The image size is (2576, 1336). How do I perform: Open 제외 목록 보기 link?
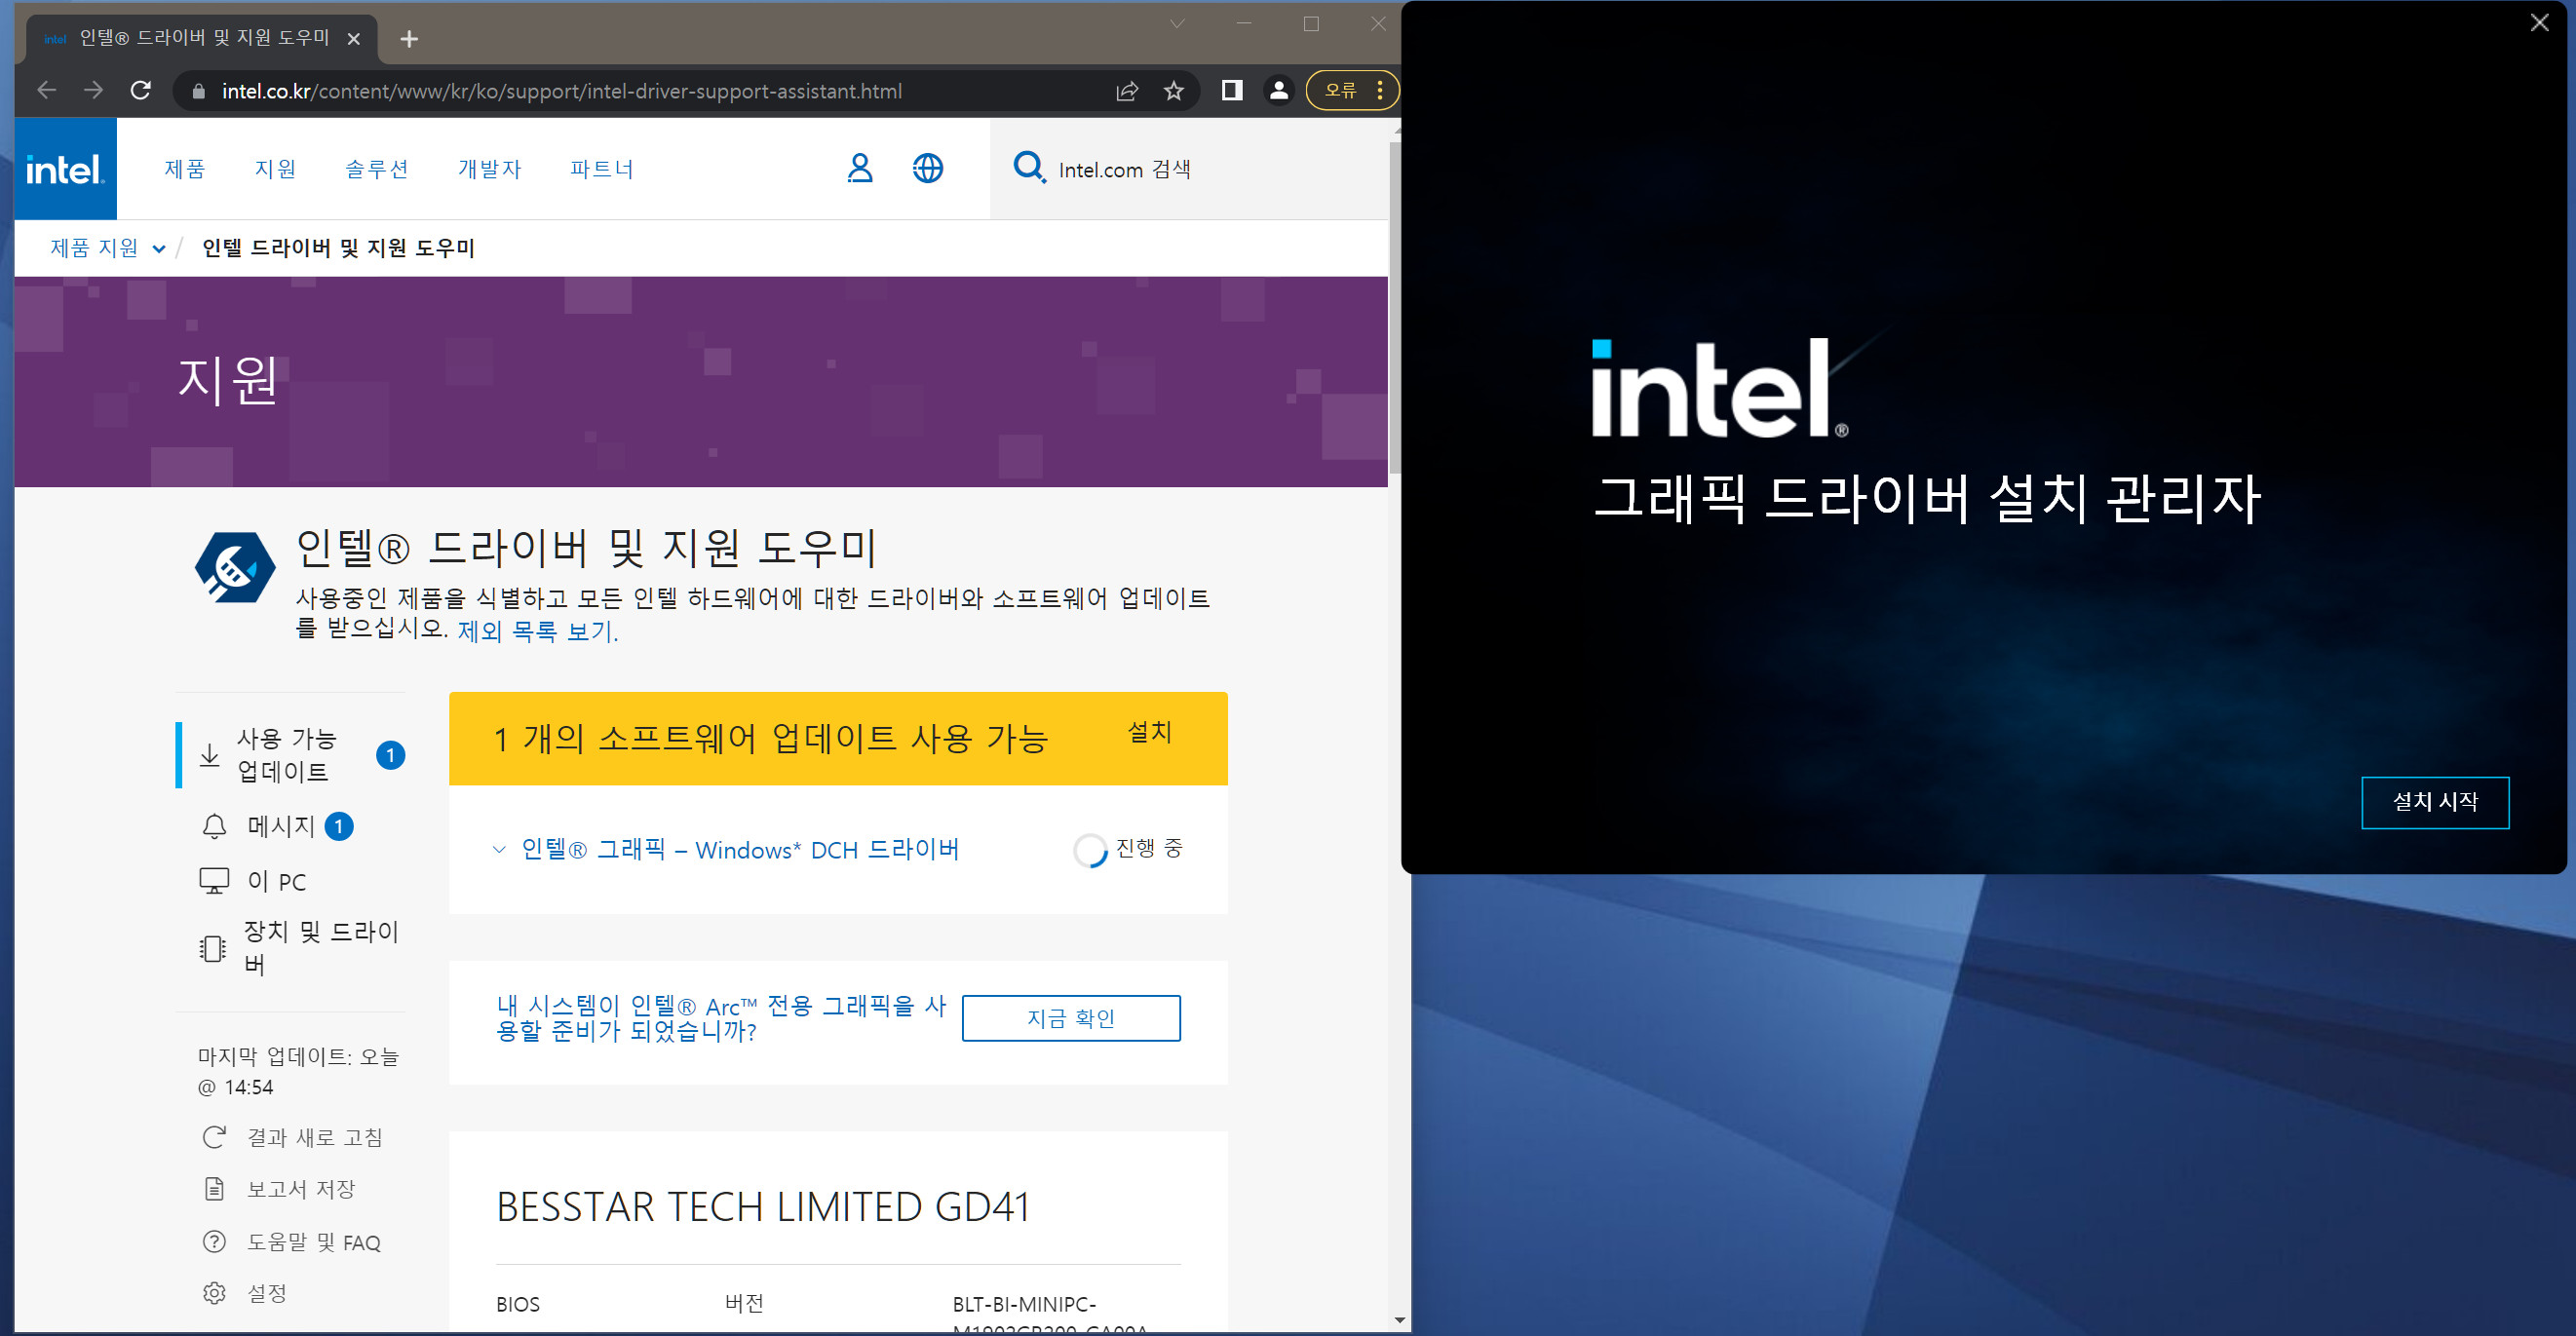(x=538, y=631)
